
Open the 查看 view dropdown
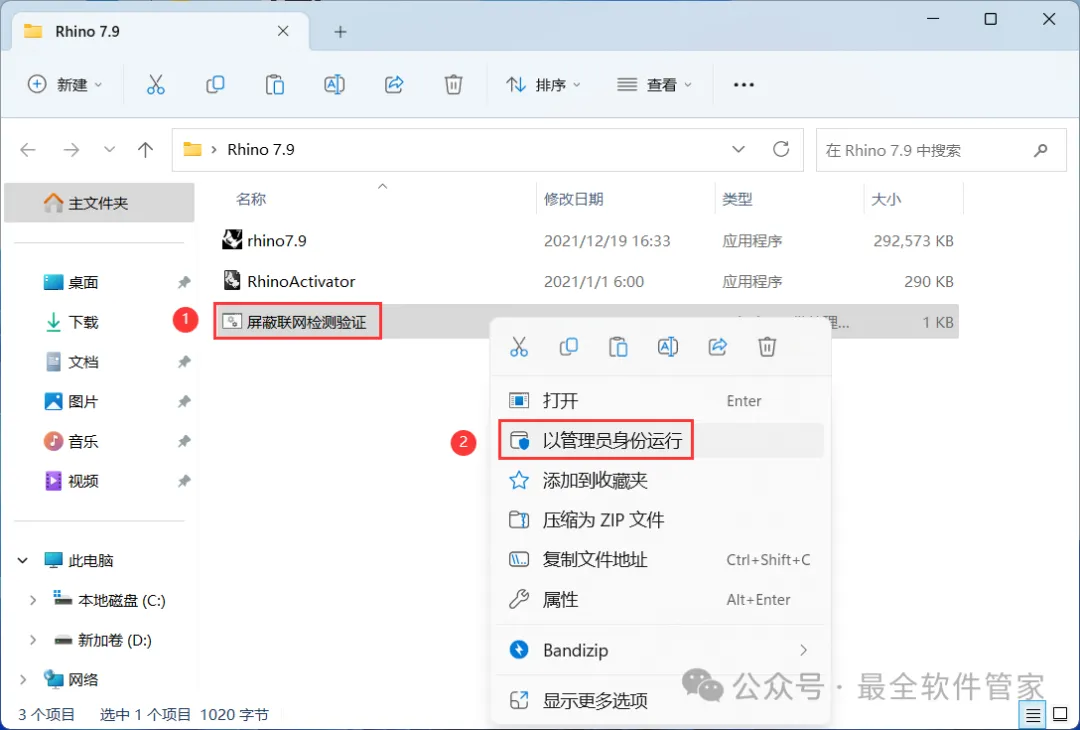click(654, 85)
